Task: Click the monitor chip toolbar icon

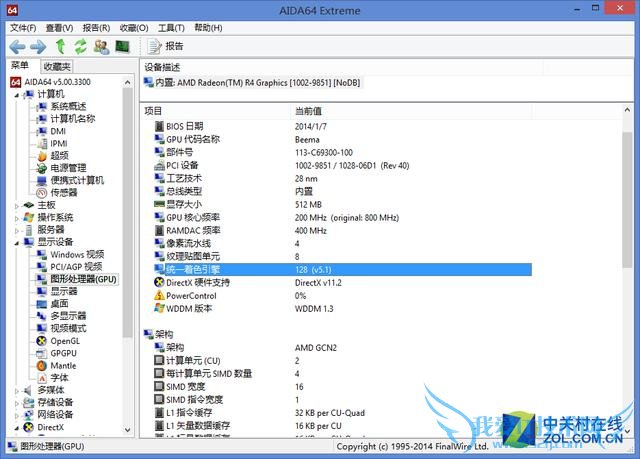Action: pos(122,47)
